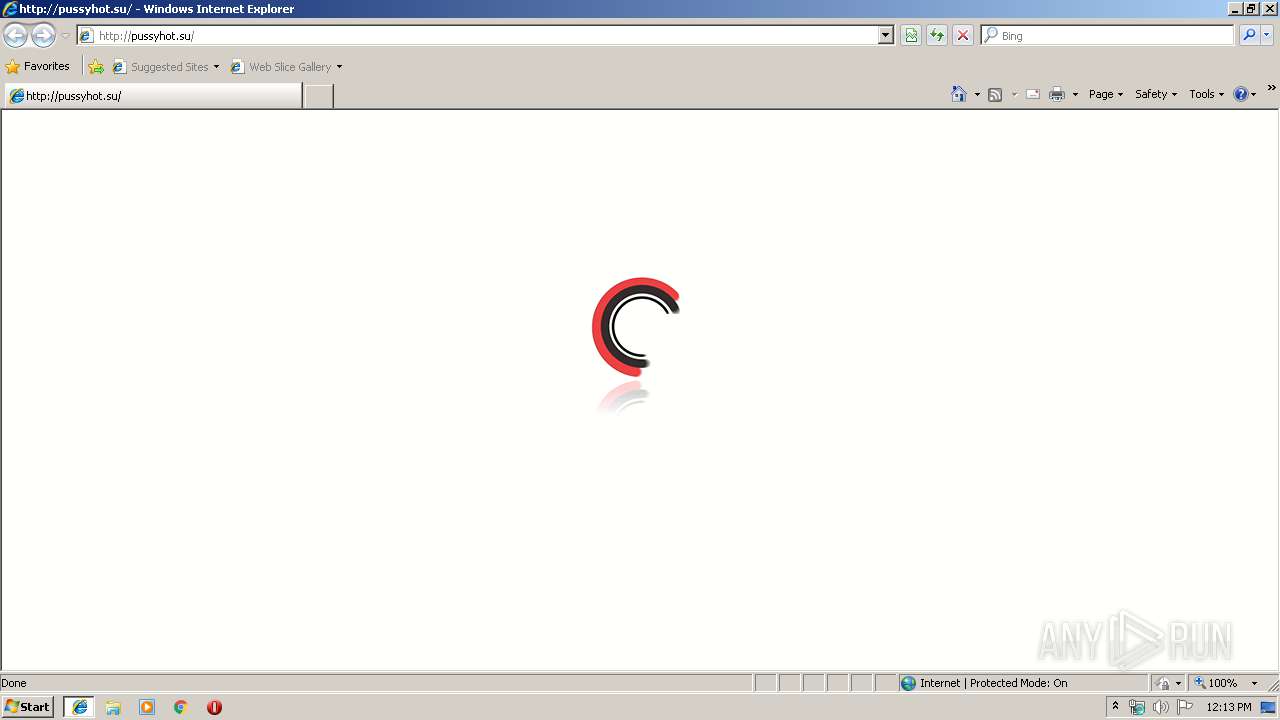Start a search with the magnifier button

tap(1249, 35)
